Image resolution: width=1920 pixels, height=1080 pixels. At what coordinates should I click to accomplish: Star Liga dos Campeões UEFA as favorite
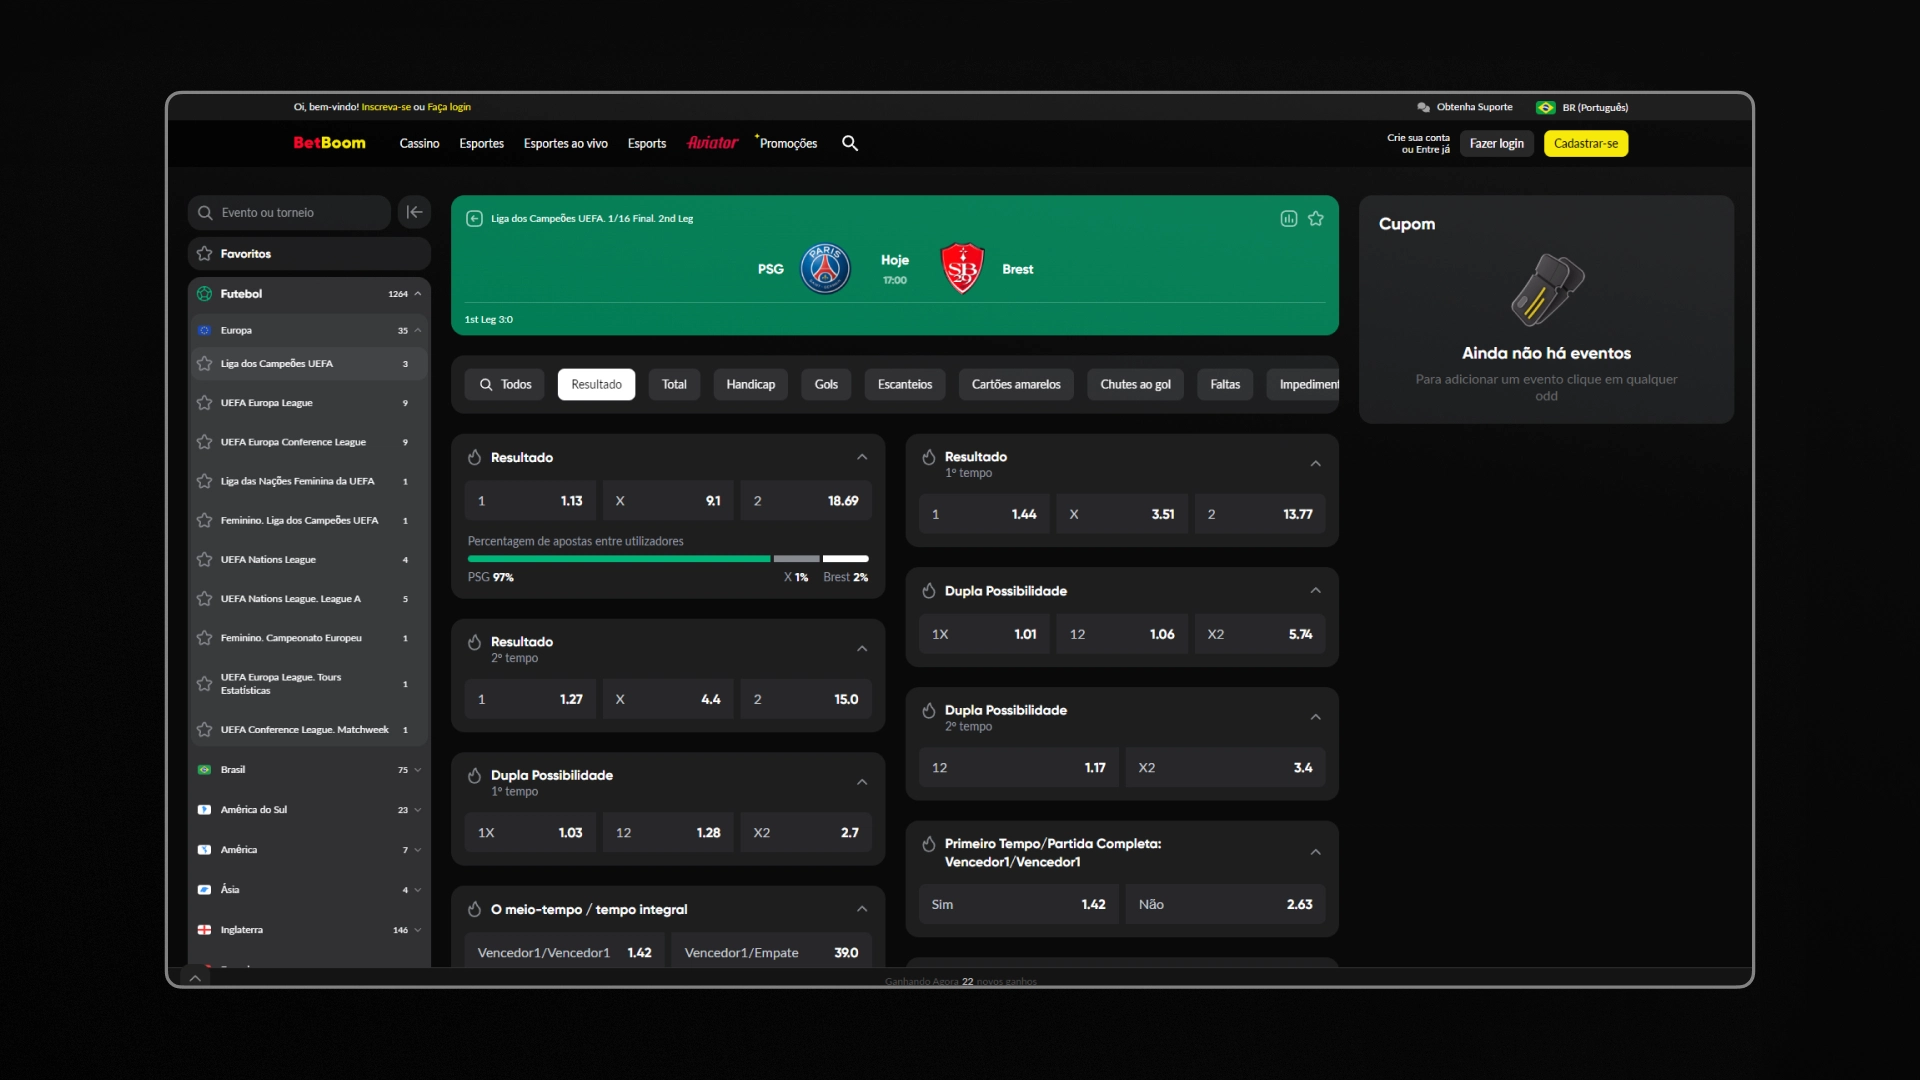[205, 363]
